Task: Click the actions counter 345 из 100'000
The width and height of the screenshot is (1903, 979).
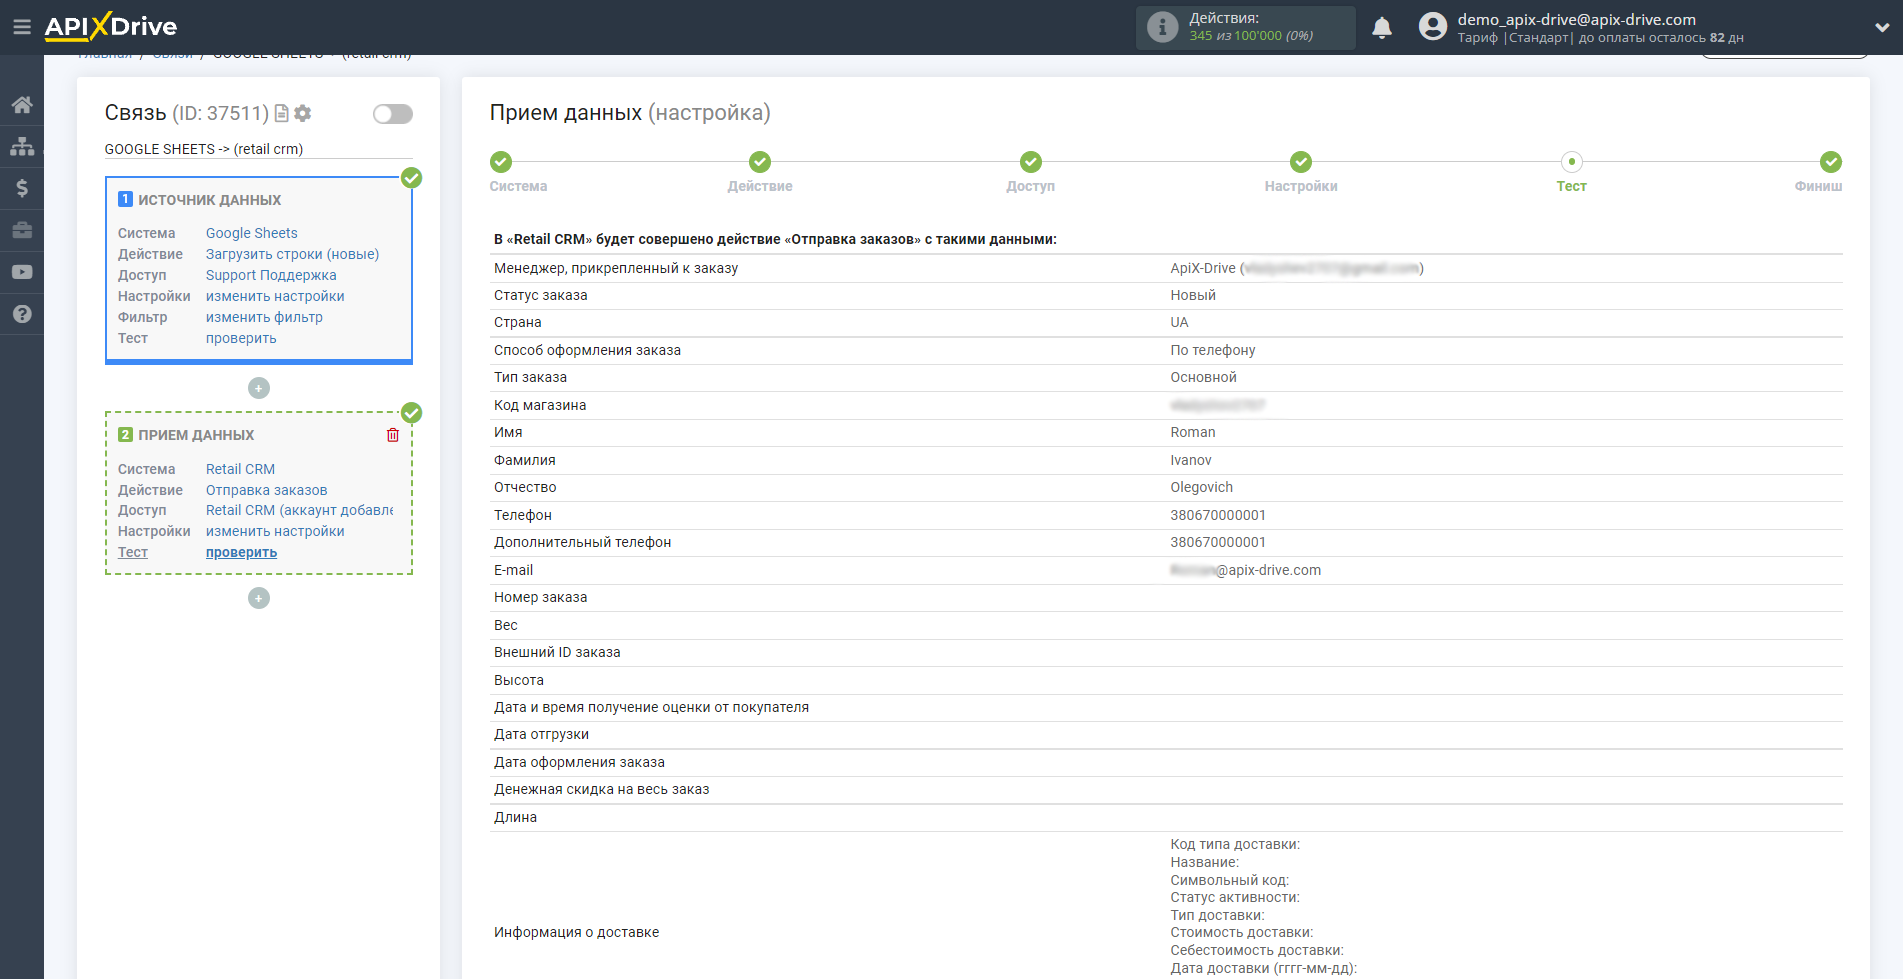Action: pos(1251,36)
